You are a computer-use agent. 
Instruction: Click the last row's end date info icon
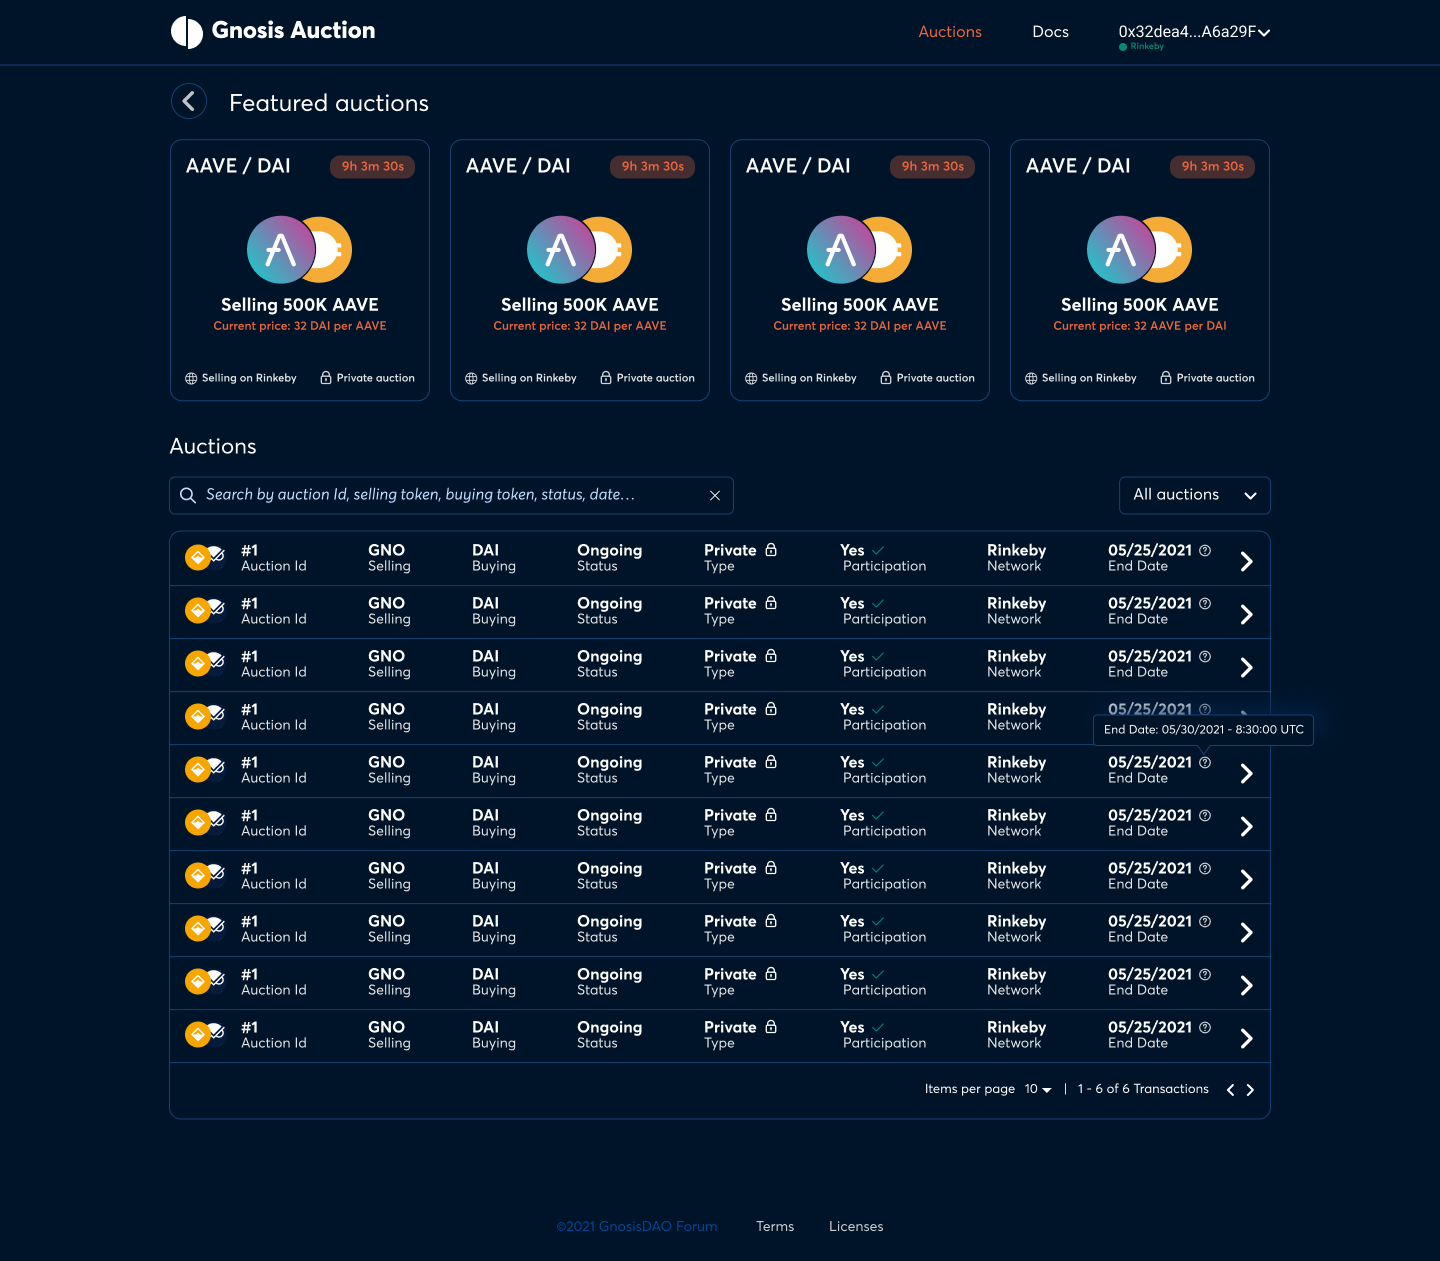[1205, 1027]
